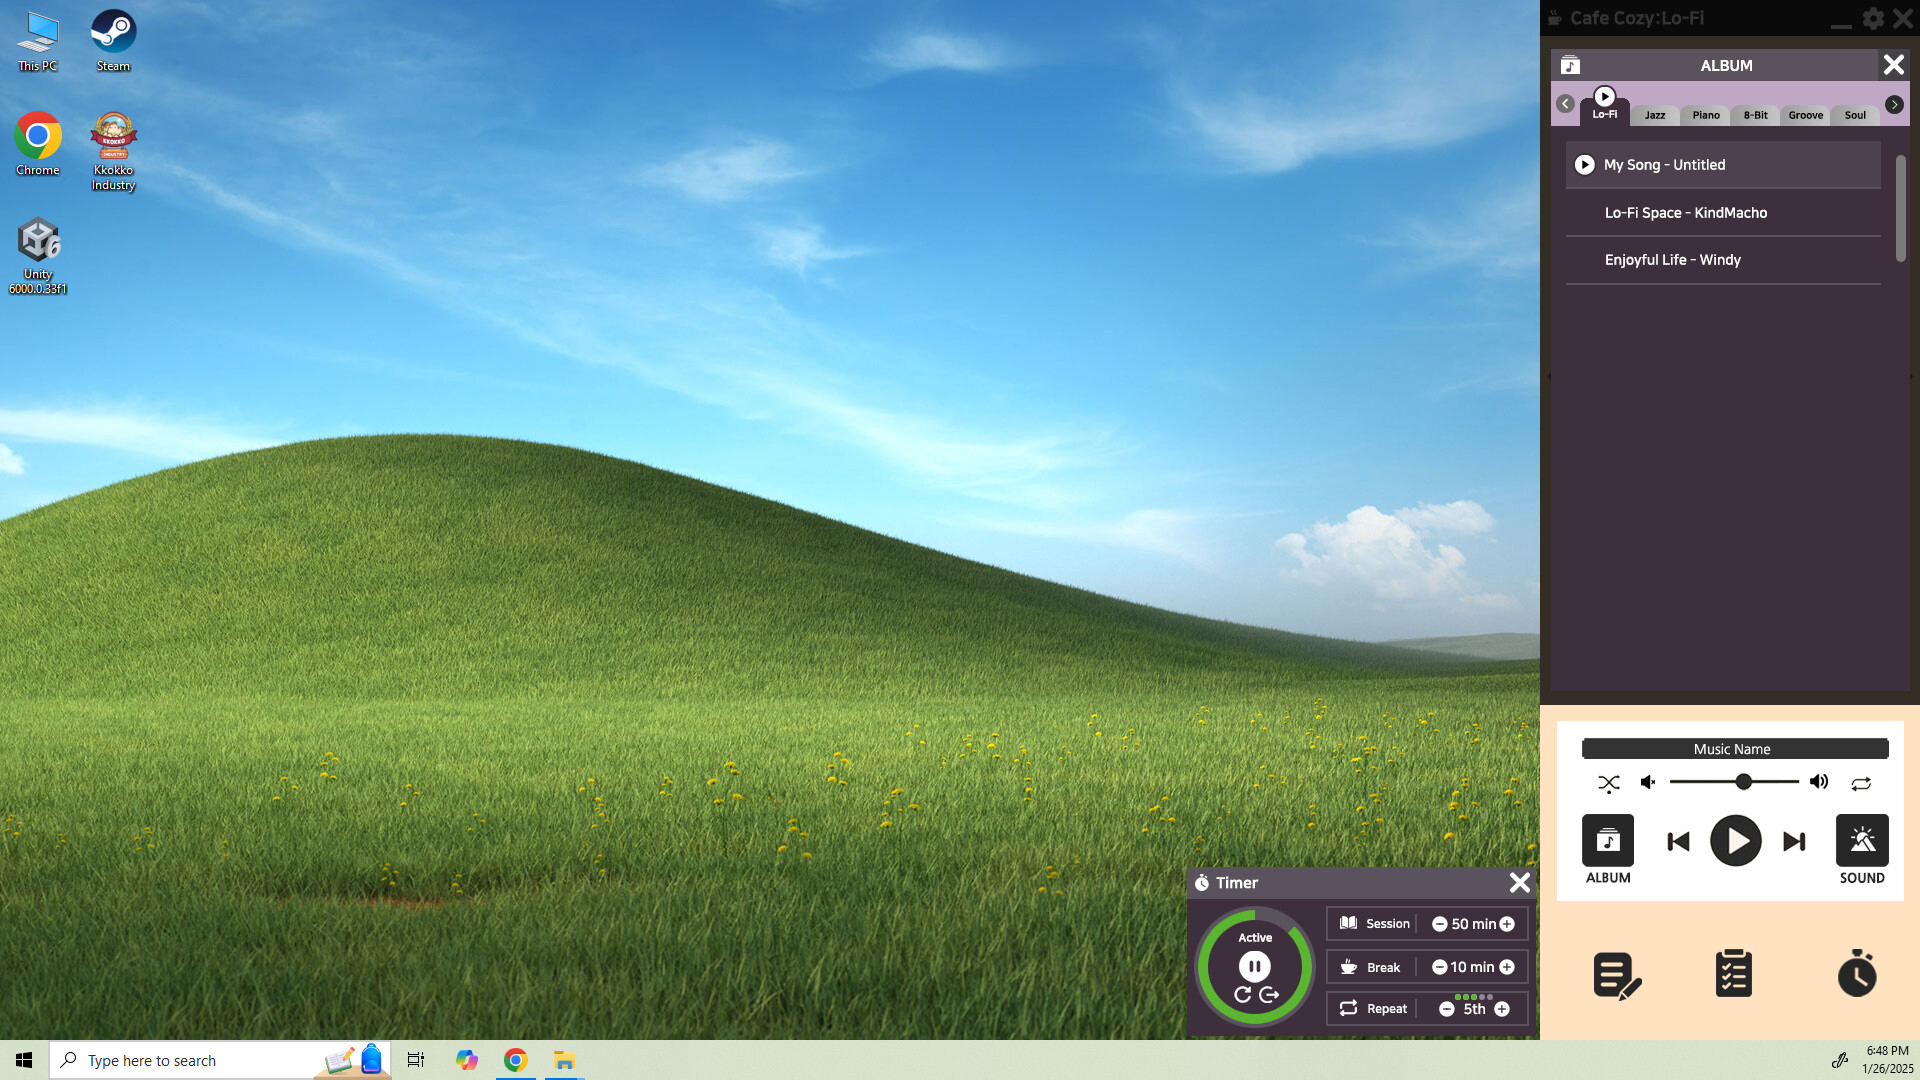Toggle repeat playback in music player
Screen dimensions: 1920x1080
(1861, 783)
